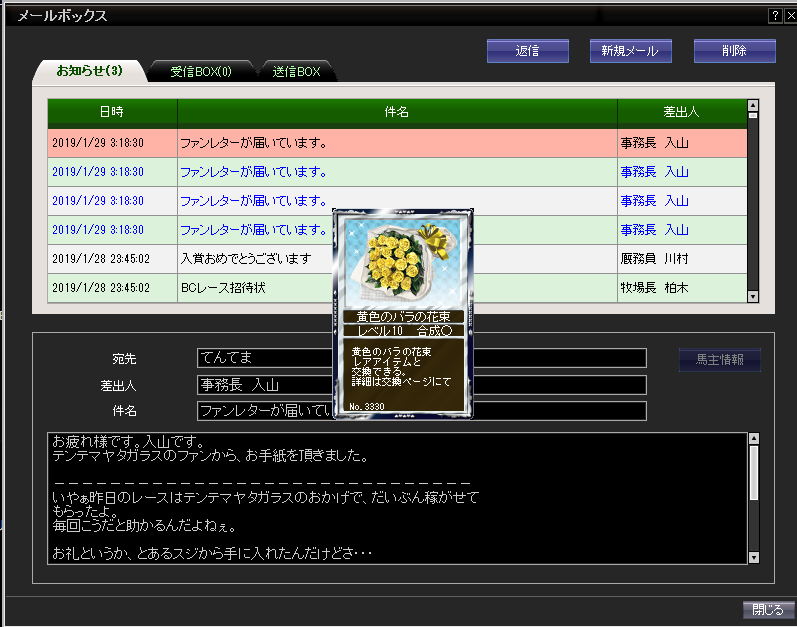Click the mail list vertical scrollbar track
This screenshot has width=797, height=627.
click(x=753, y=200)
